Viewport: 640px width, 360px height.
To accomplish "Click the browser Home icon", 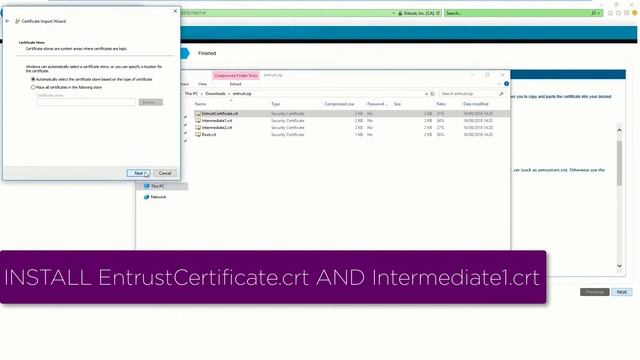I will (x=610, y=13).
